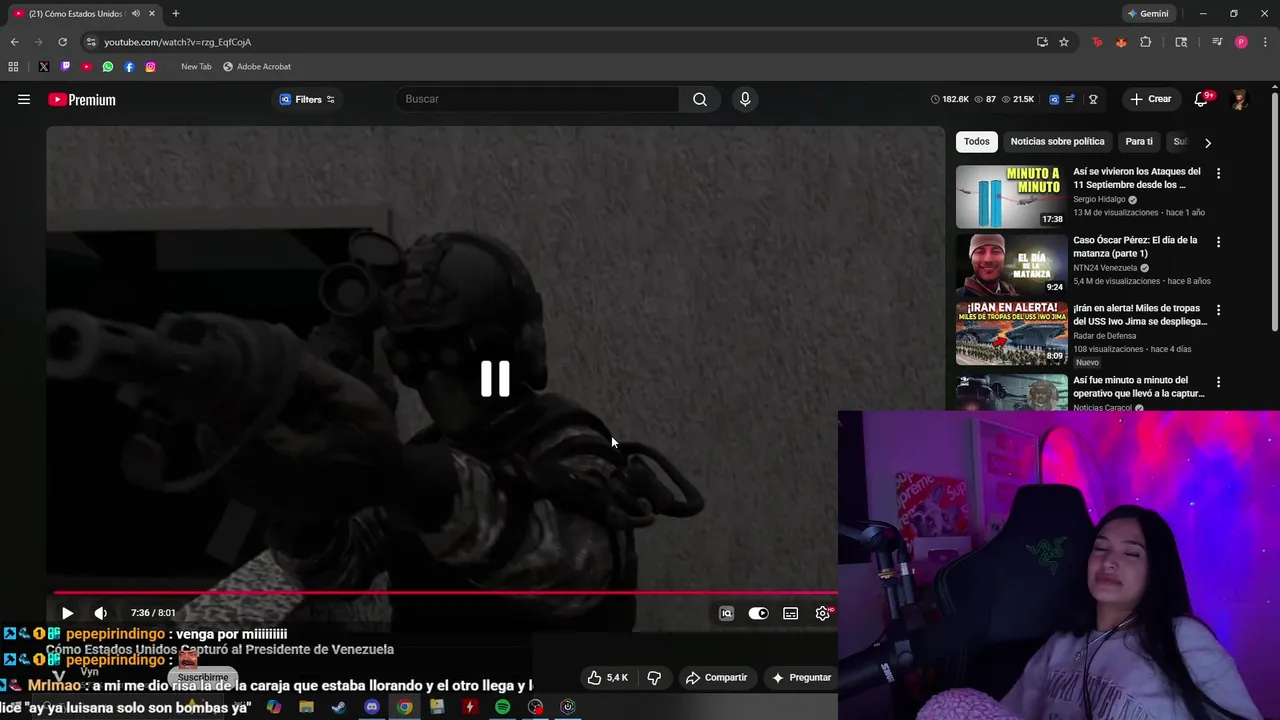Open the notifications bell with 9+ badge

pos(1202,99)
